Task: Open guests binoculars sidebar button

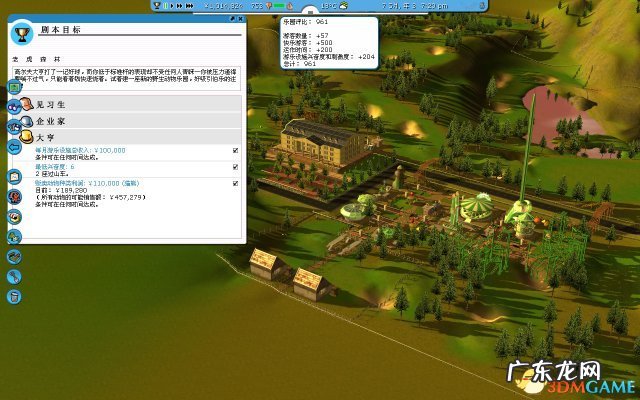Action: point(14,107)
